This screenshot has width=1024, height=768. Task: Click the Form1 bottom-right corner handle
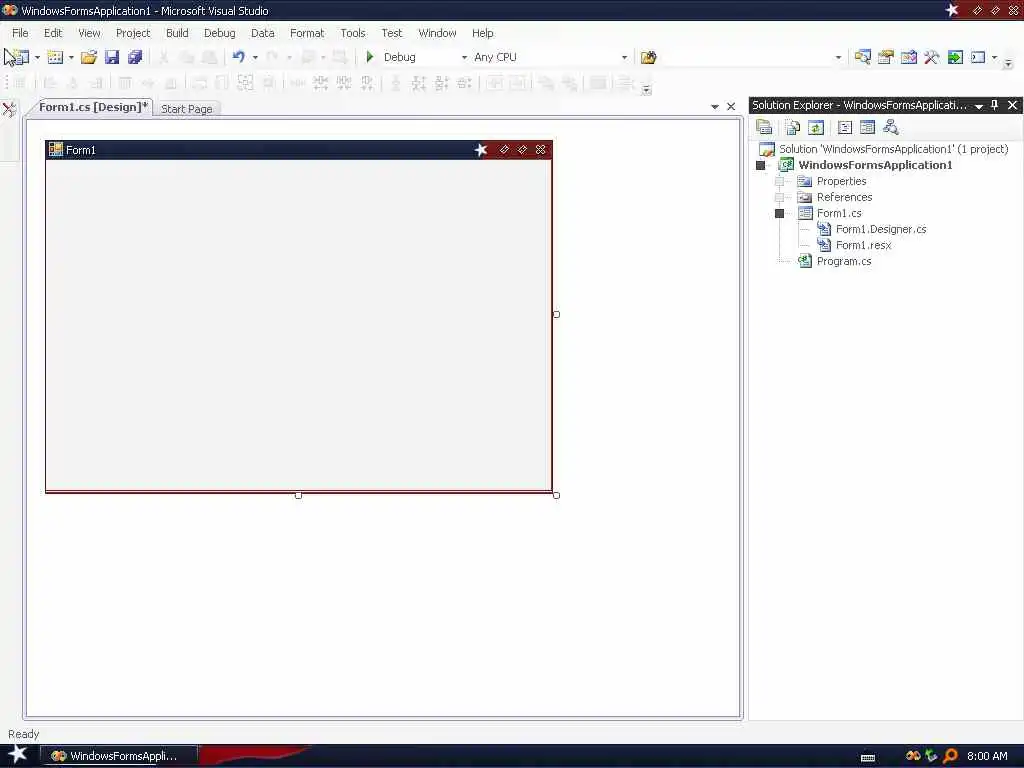556,496
